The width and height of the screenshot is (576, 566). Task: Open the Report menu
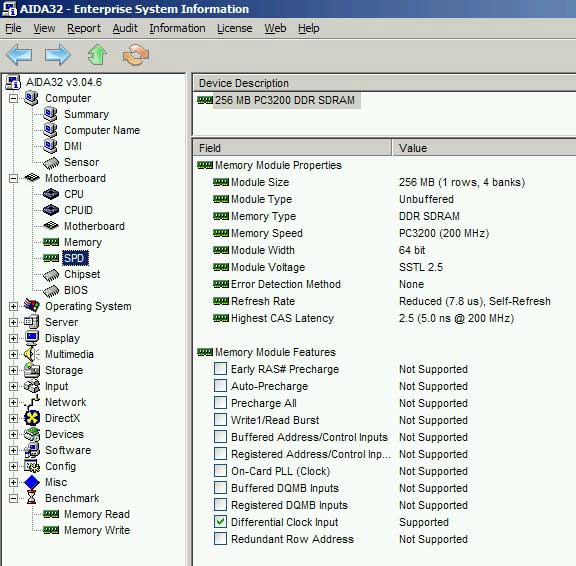pyautogui.click(x=83, y=28)
